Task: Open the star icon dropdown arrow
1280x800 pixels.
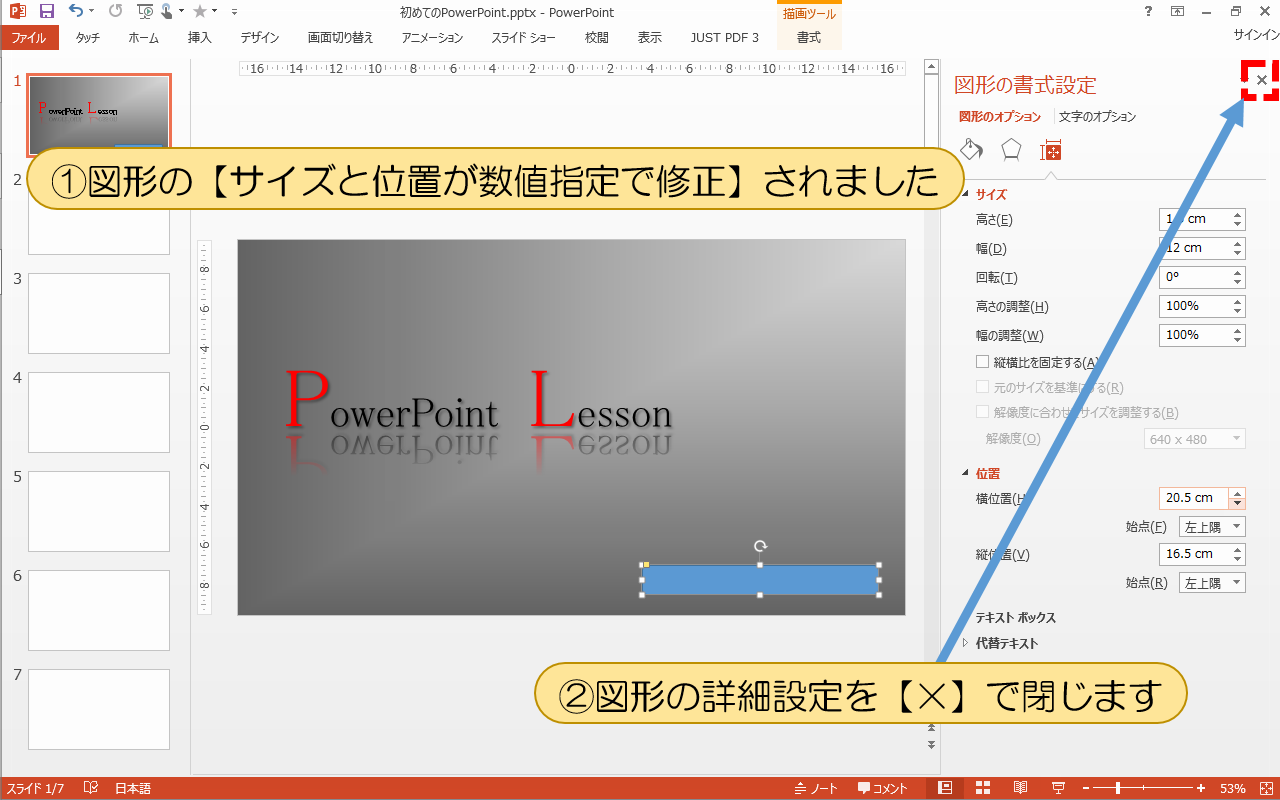Action: [x=215, y=12]
